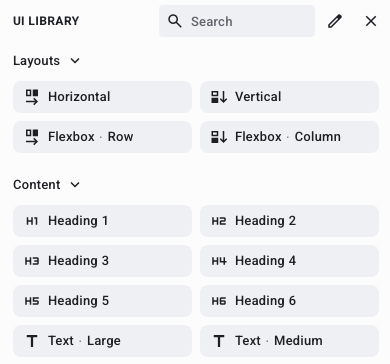Click the Vertical layout icon
The width and height of the screenshot is (390, 364).
coord(219,97)
